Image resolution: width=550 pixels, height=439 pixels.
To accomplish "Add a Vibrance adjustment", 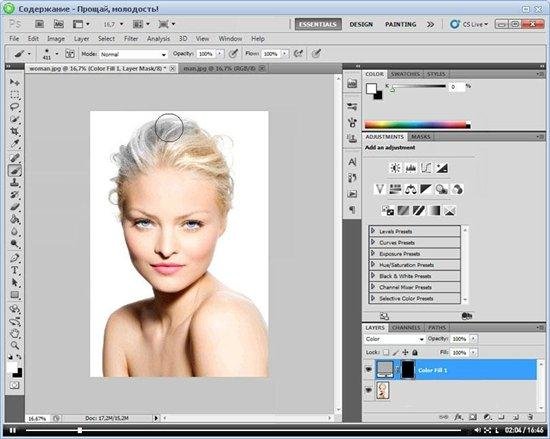I will coord(379,189).
